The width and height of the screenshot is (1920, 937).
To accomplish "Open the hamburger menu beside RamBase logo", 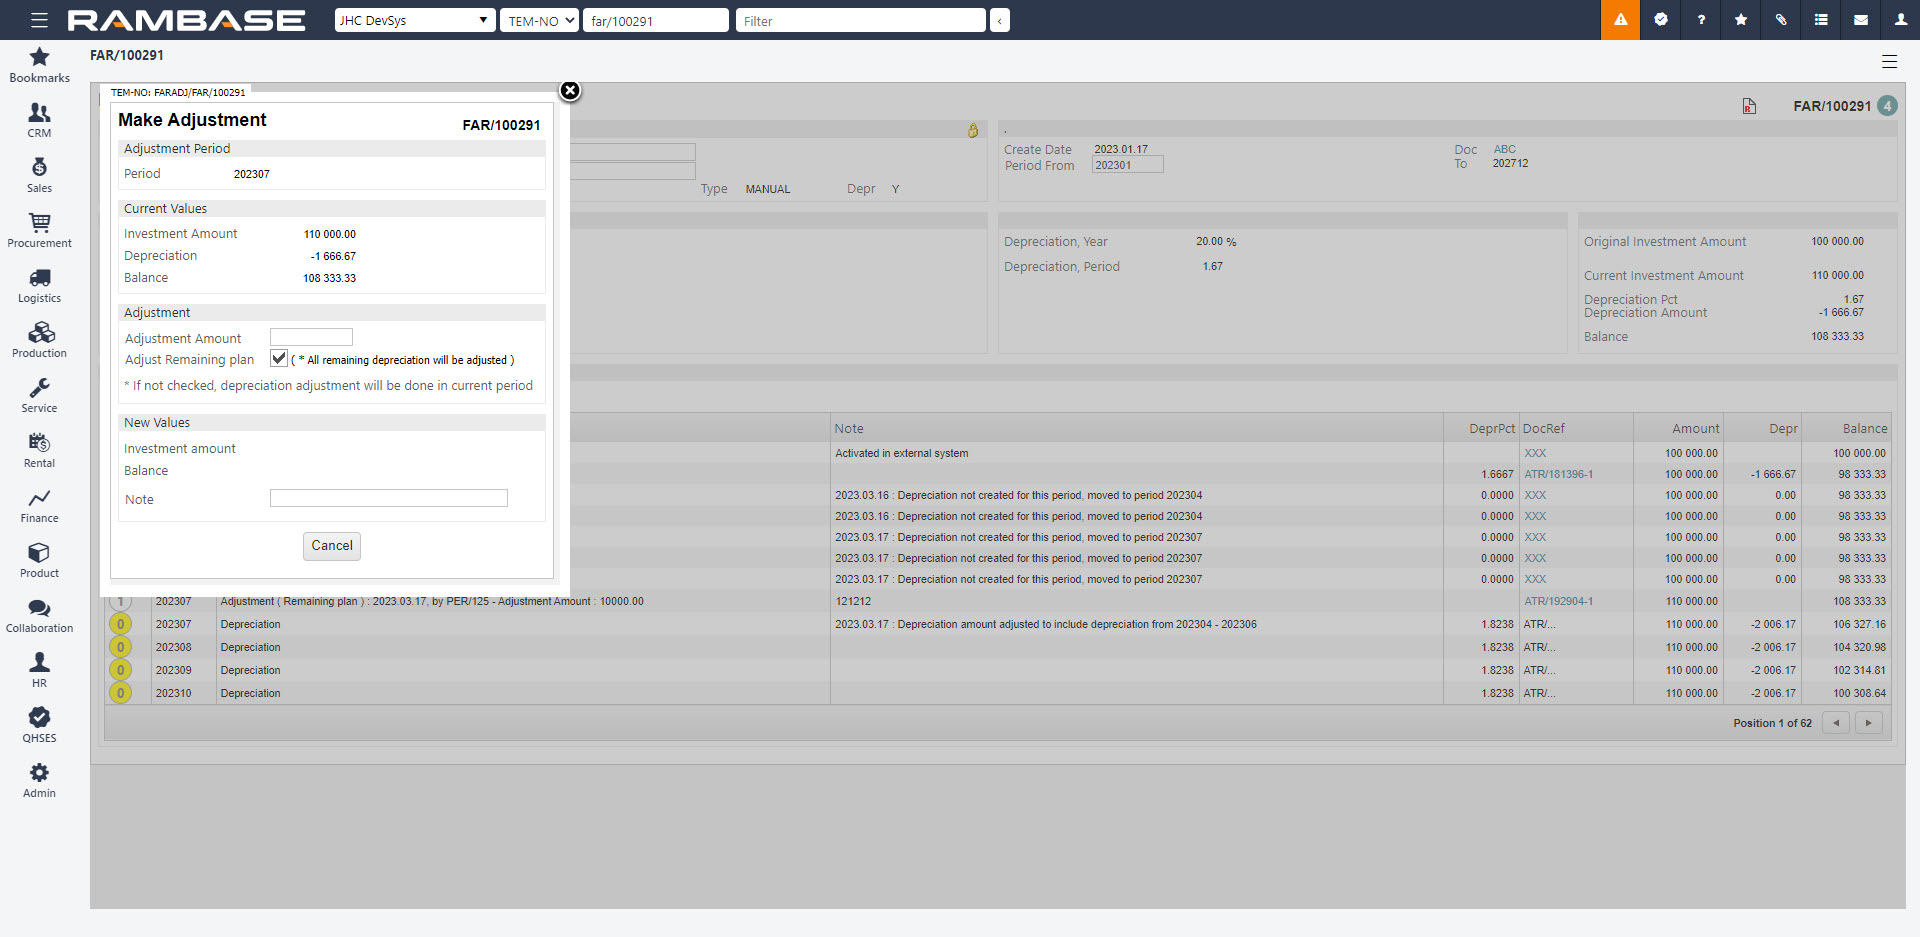I will pos(39,20).
